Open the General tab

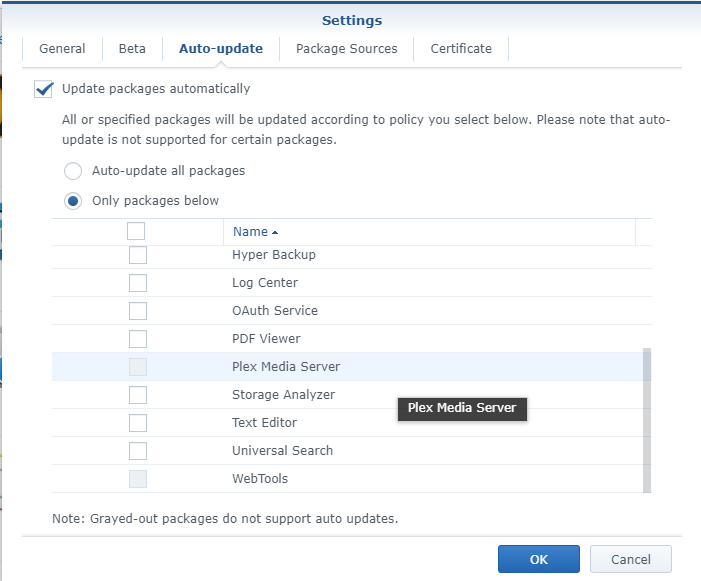coord(62,49)
